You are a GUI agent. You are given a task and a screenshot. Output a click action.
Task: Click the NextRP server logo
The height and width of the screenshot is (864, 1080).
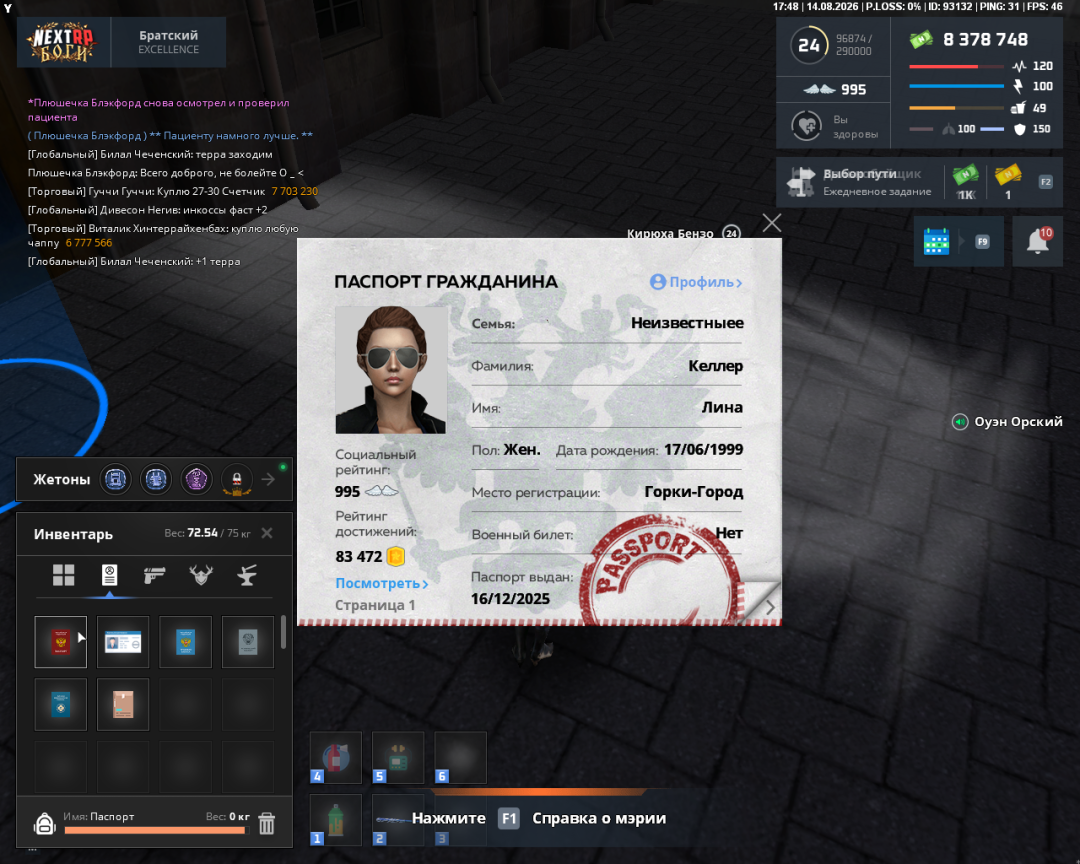point(63,43)
